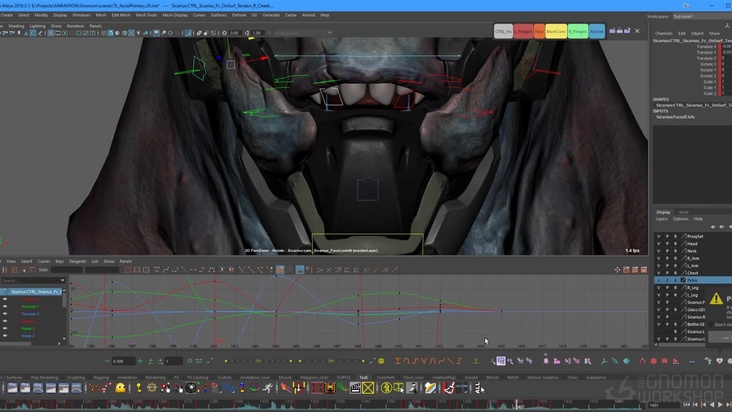The image size is (732, 412).
Task: Open the graph editor search field dropdown arrow
Action: (x=63, y=280)
